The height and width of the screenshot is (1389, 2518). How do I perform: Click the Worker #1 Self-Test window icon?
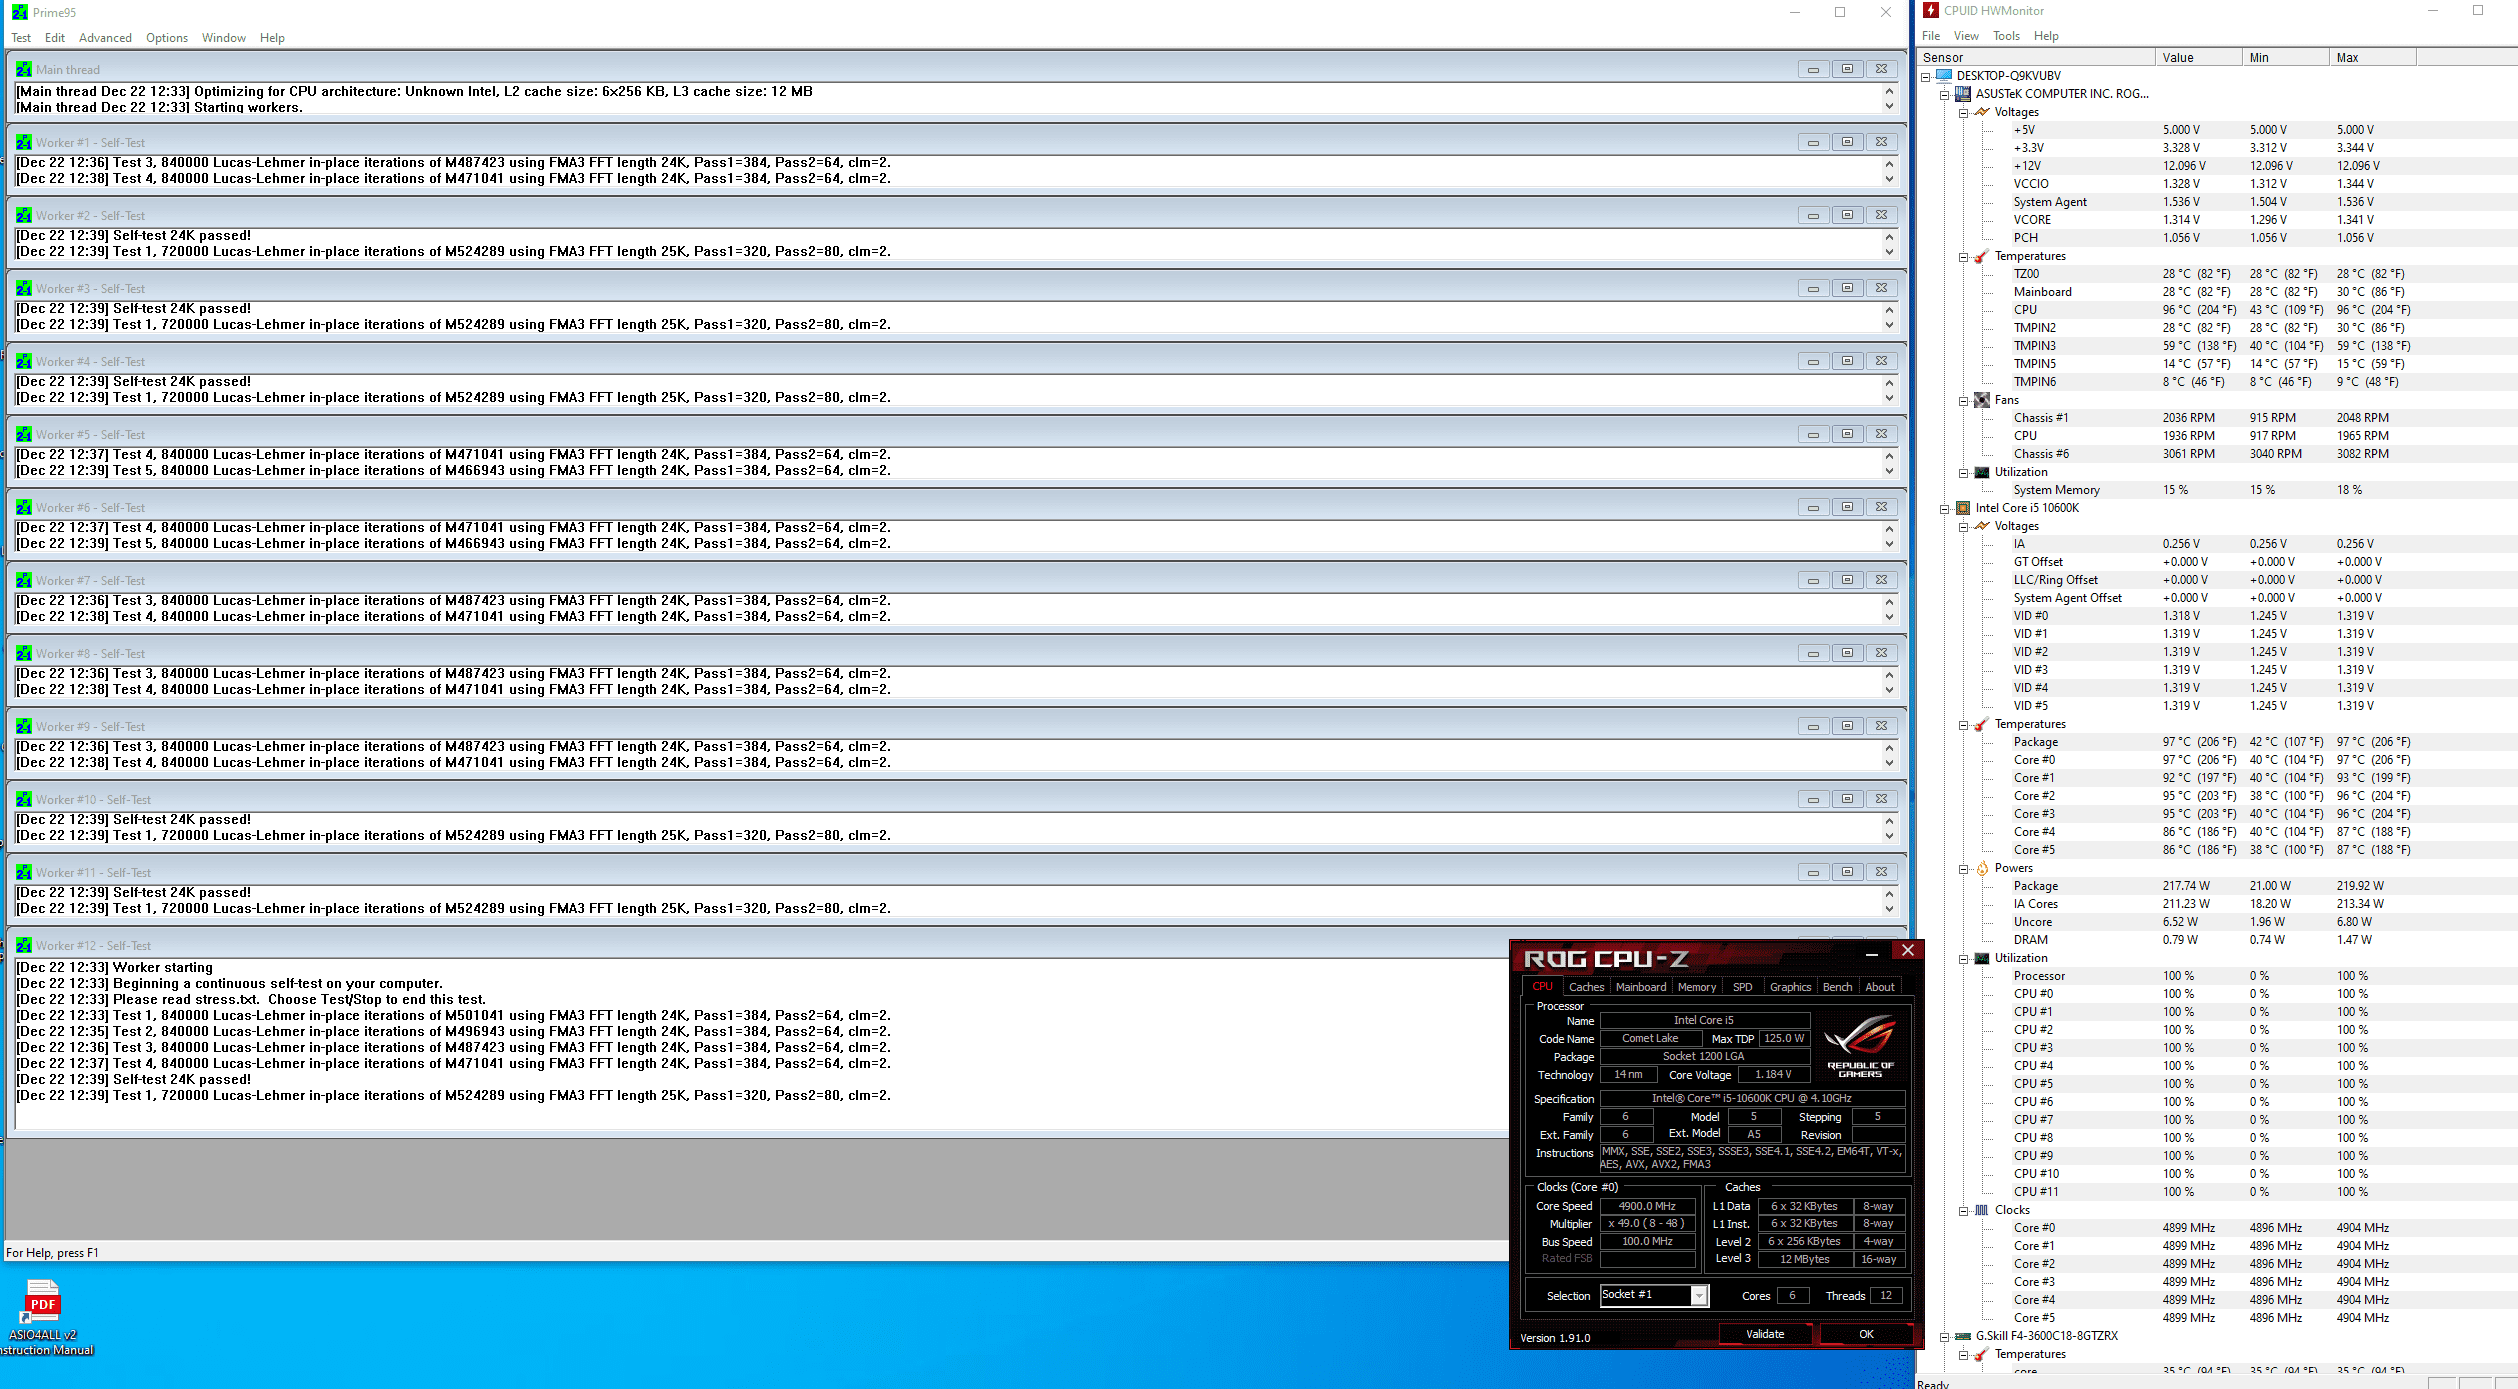24,142
